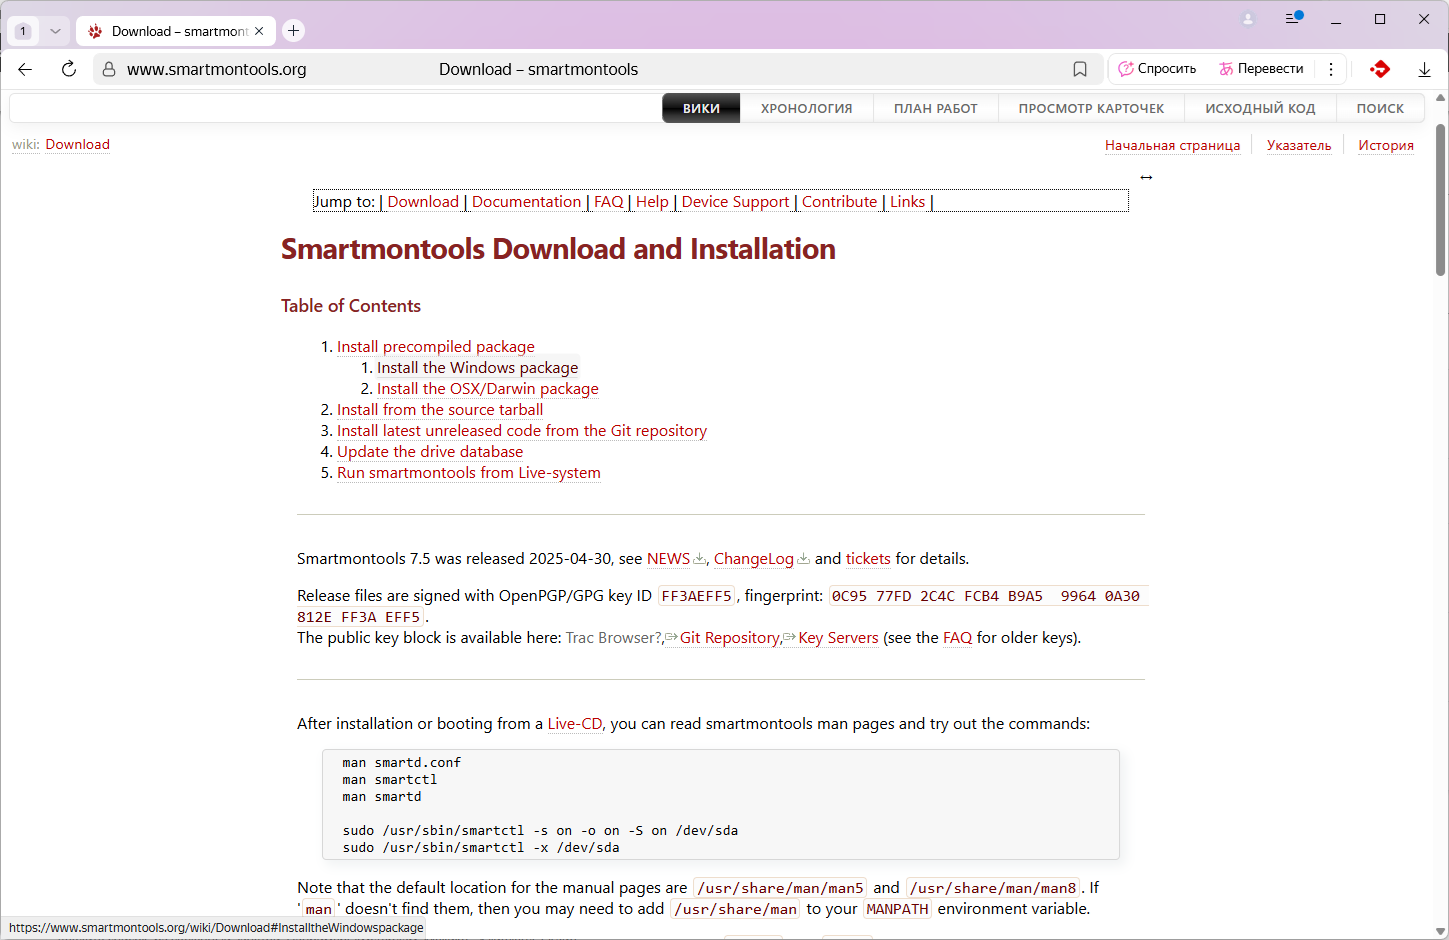Click Download in the Jump to bar
Image resolution: width=1449 pixels, height=940 pixels.
[x=423, y=201]
